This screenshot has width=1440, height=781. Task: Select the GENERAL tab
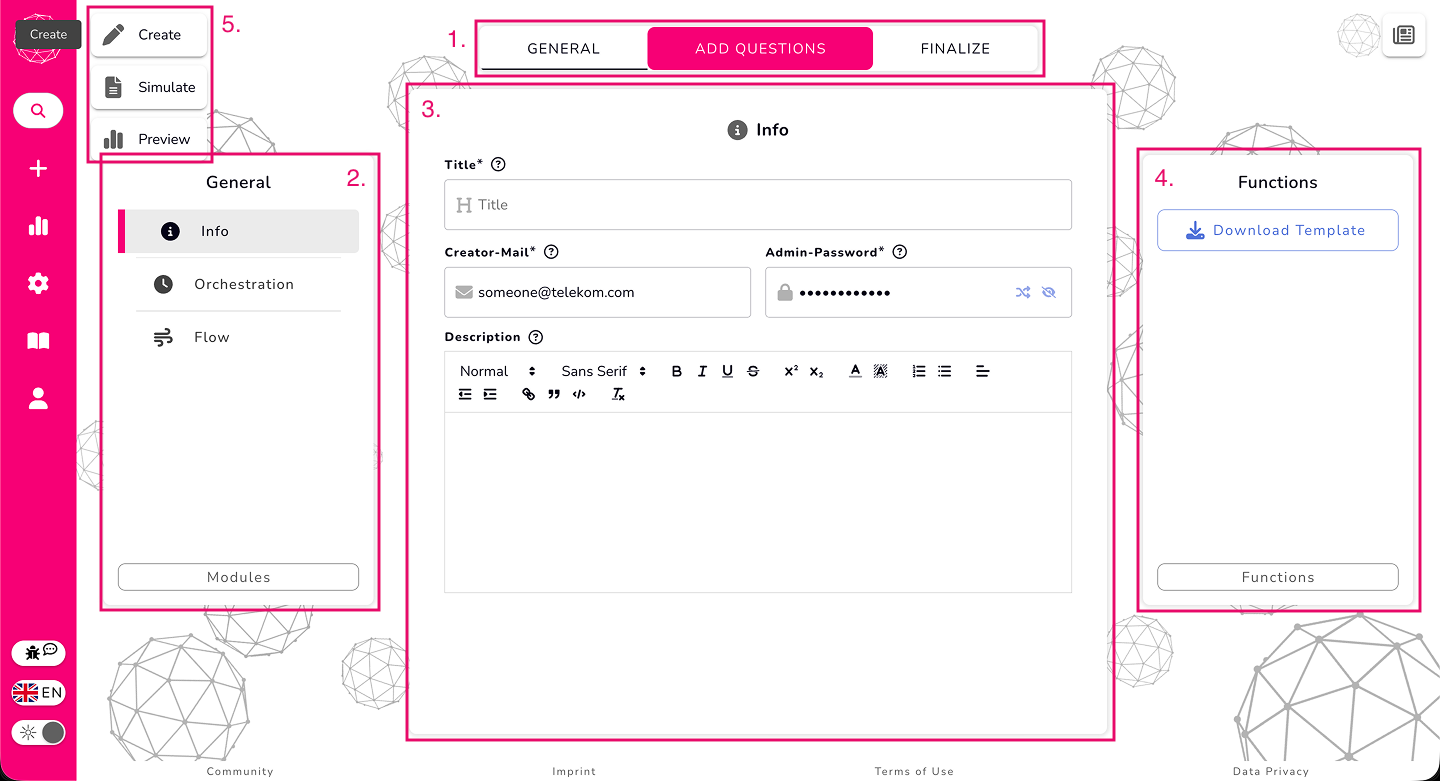pyautogui.click(x=563, y=47)
